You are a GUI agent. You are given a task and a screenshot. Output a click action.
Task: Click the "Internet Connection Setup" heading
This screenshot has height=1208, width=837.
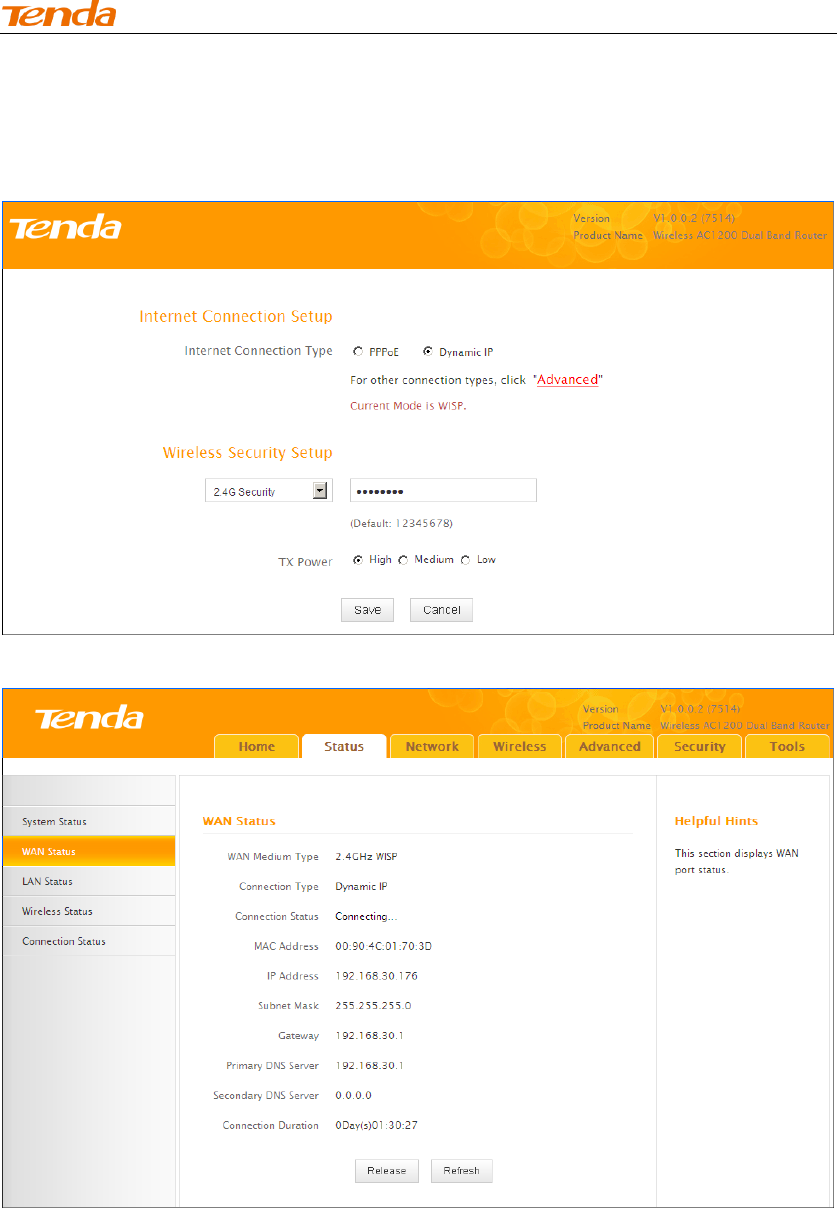[235, 316]
